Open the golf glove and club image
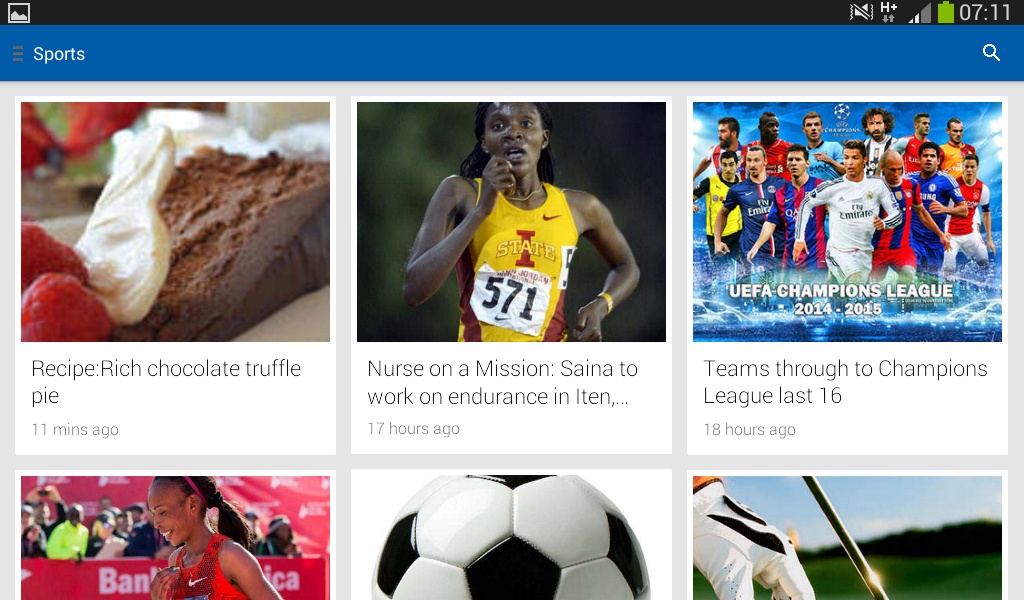 [847, 537]
